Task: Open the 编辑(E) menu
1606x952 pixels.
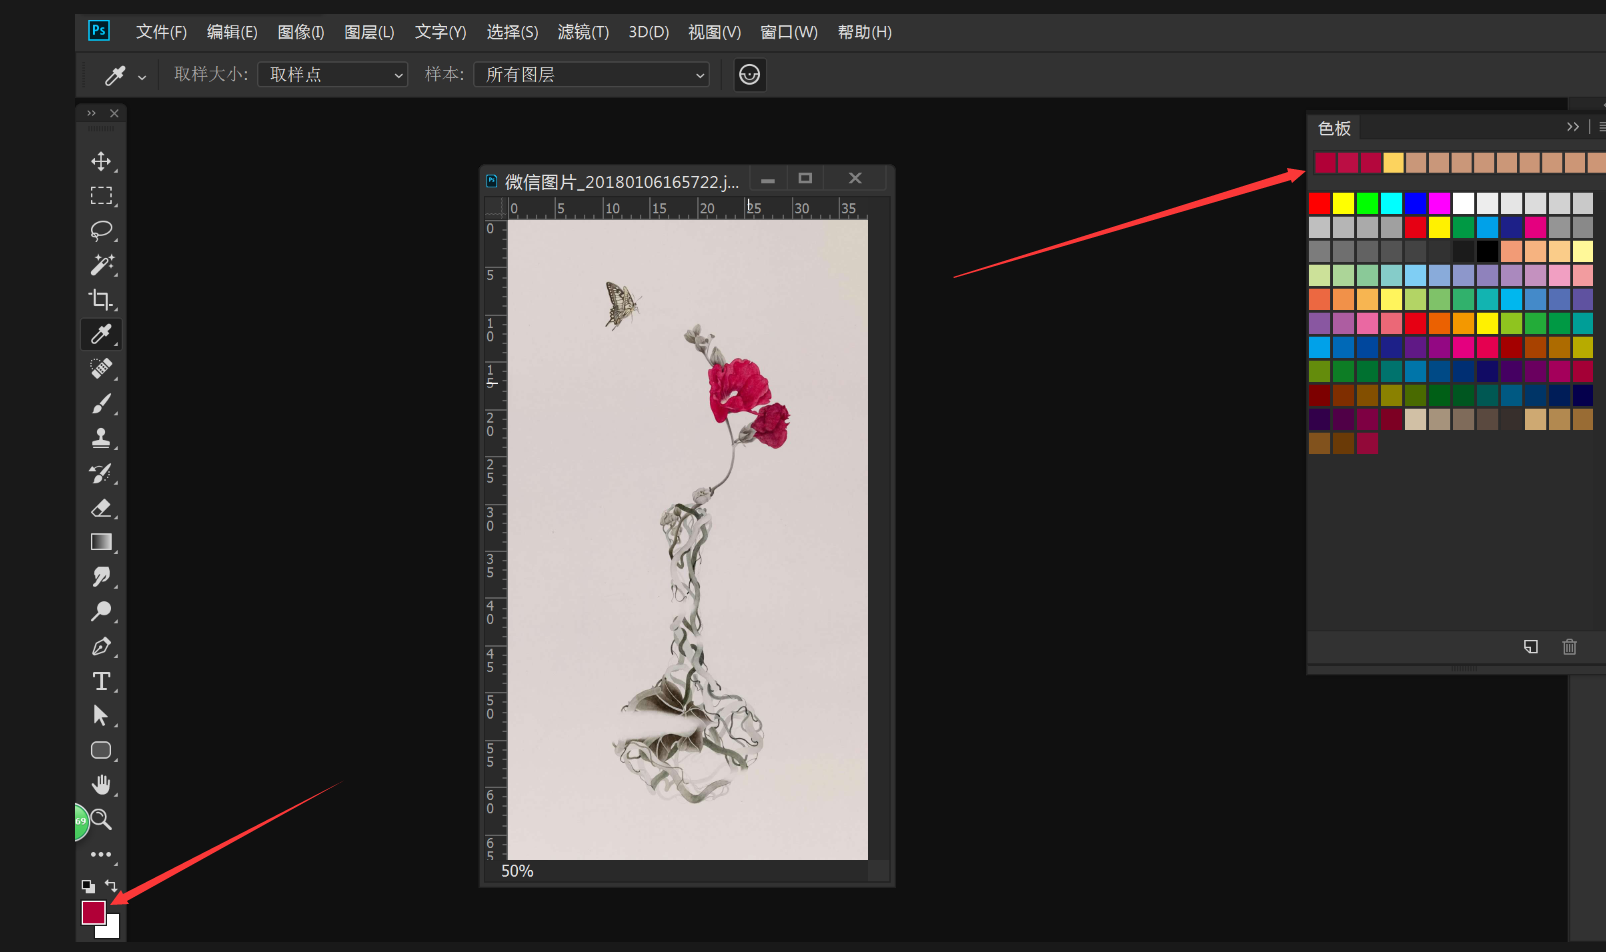Action: coord(232,32)
